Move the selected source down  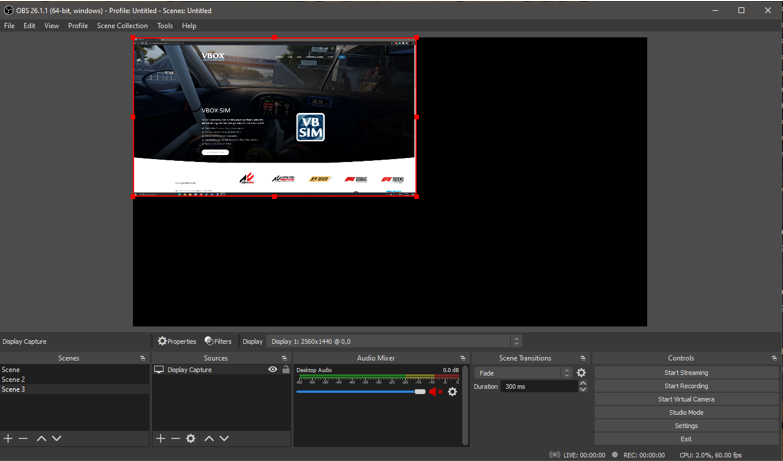pos(224,438)
